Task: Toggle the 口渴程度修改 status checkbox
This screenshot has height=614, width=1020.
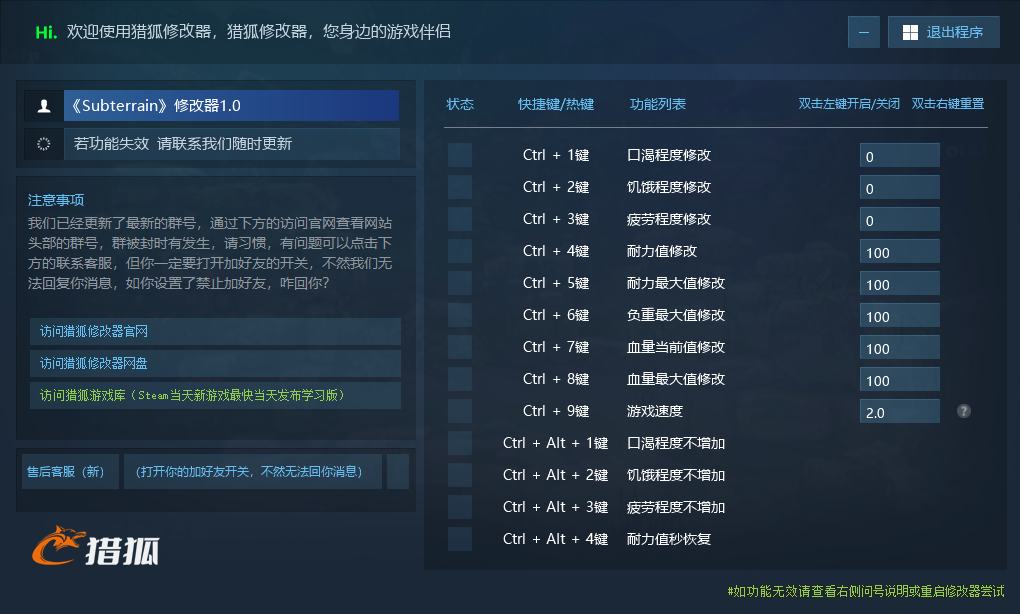Action: coord(460,155)
